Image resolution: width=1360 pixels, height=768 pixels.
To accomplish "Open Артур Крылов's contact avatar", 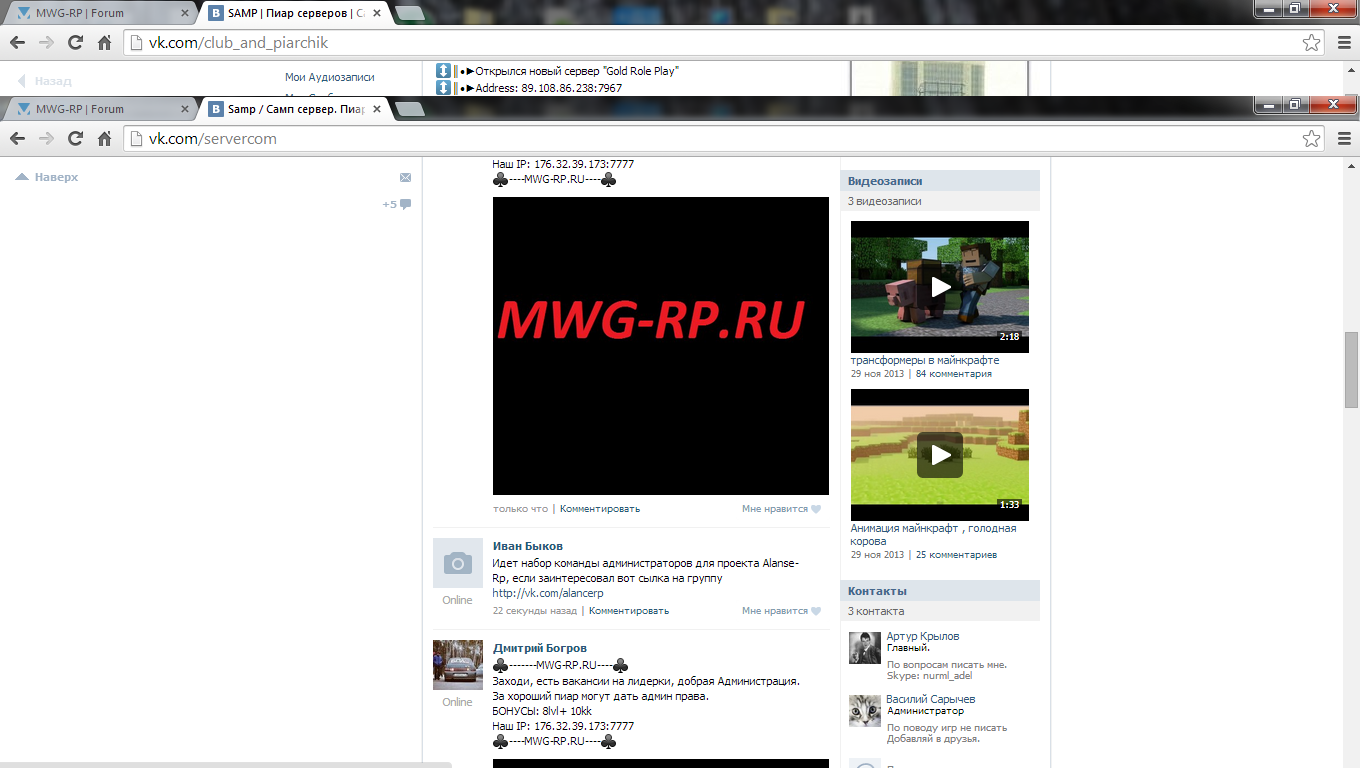I will click(x=865, y=648).
